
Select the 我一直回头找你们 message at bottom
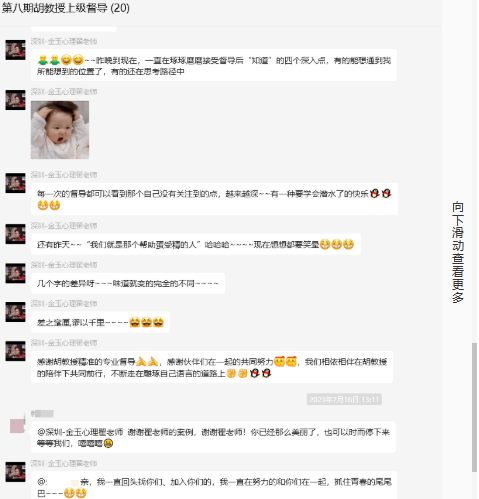tap(214, 486)
